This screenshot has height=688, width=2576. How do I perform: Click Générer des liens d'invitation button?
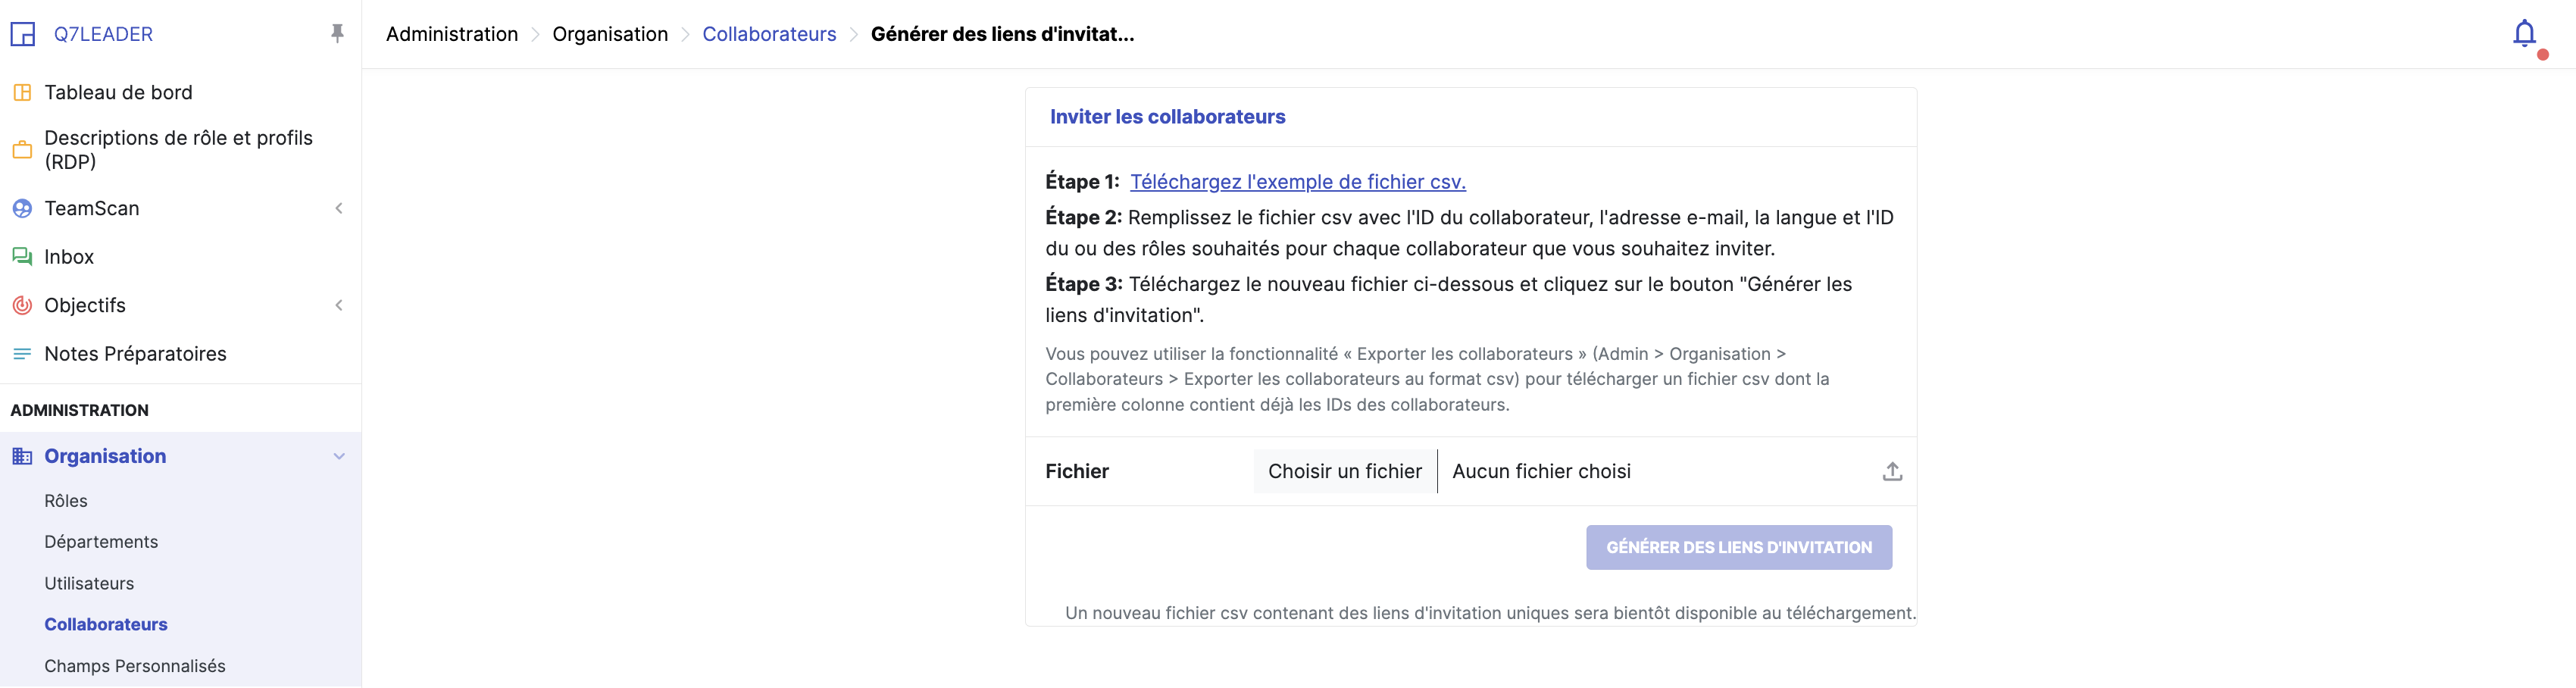pyautogui.click(x=1738, y=548)
